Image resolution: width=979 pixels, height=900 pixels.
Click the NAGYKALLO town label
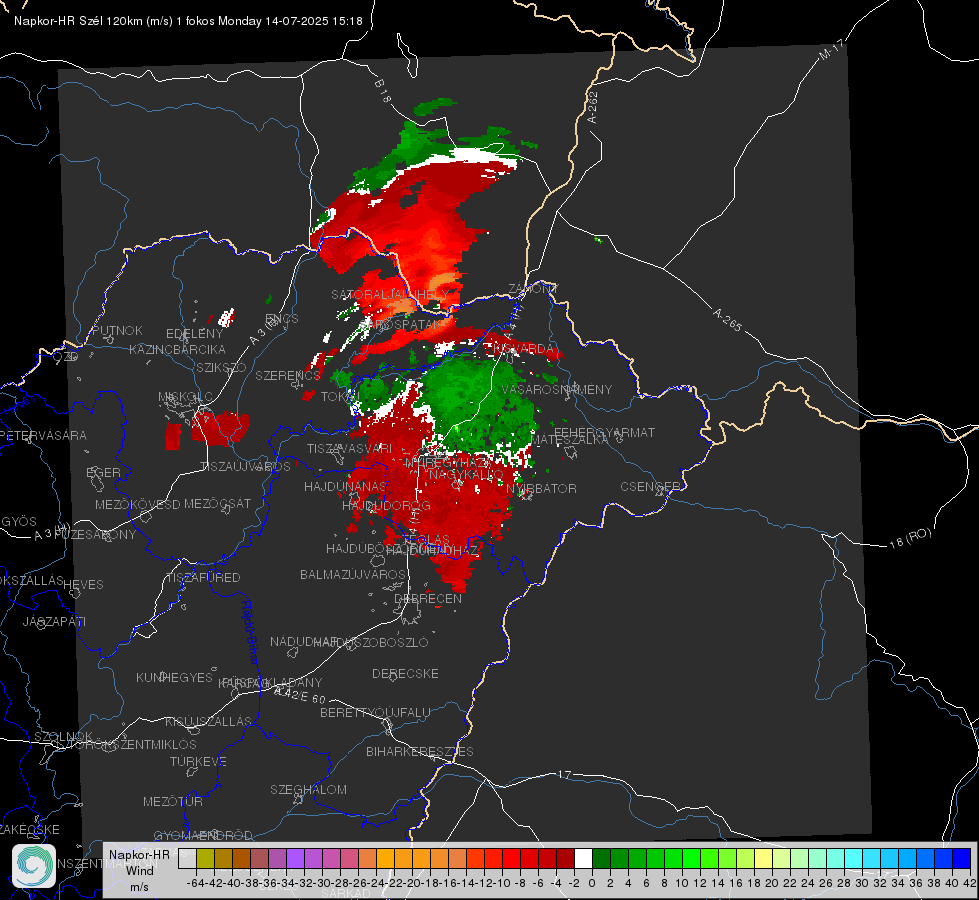[x=466, y=475]
